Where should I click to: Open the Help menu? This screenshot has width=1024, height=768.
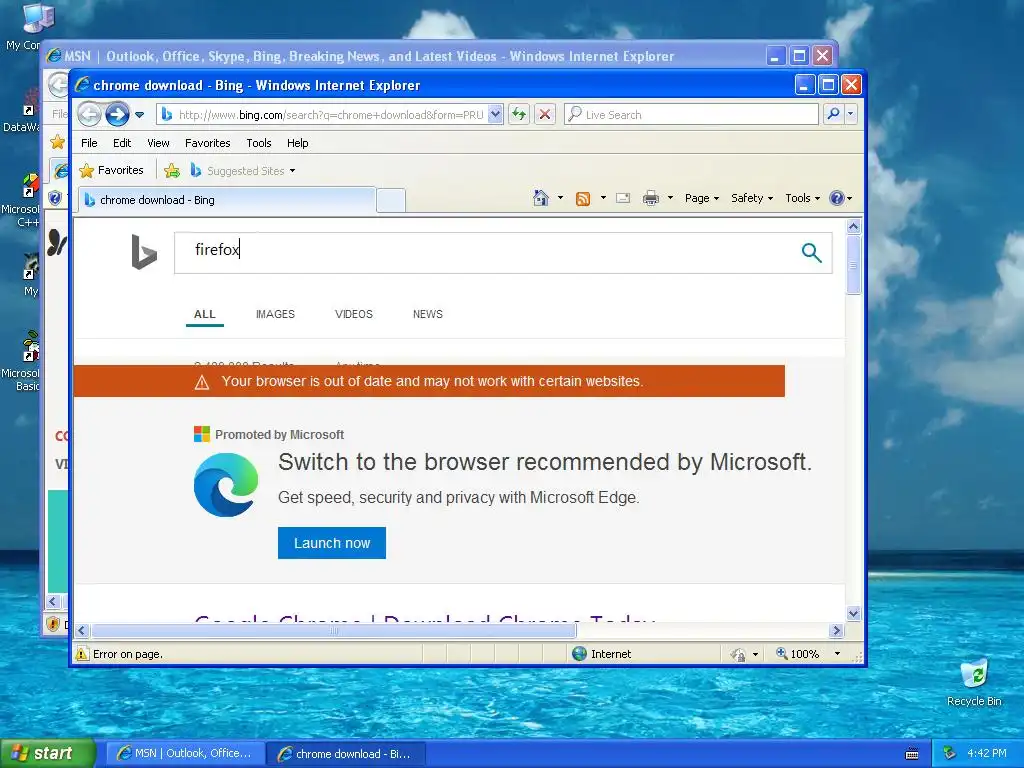pos(297,143)
